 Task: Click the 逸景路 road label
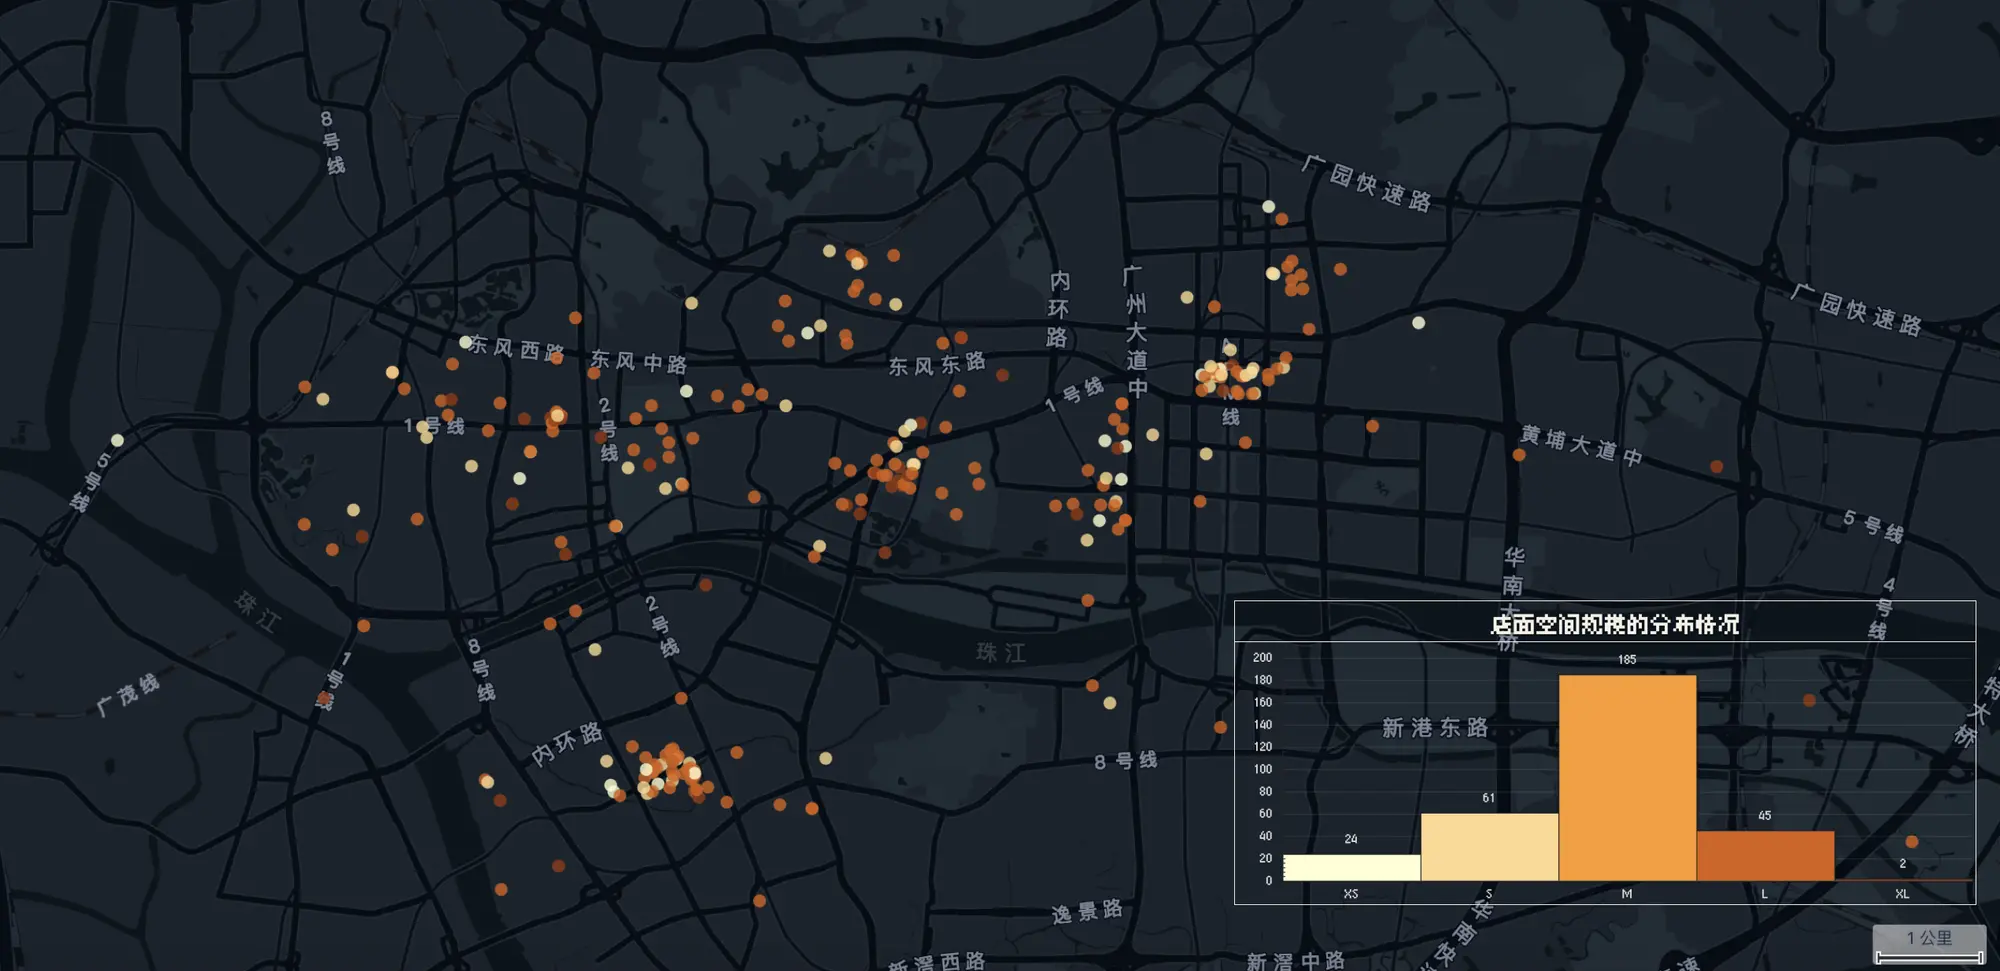[x=1087, y=912]
